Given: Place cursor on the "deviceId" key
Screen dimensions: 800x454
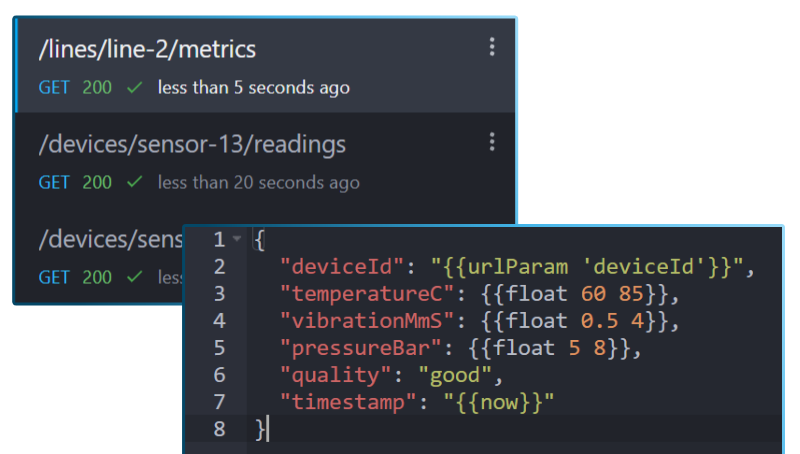Looking at the screenshot, I should pos(341,267).
